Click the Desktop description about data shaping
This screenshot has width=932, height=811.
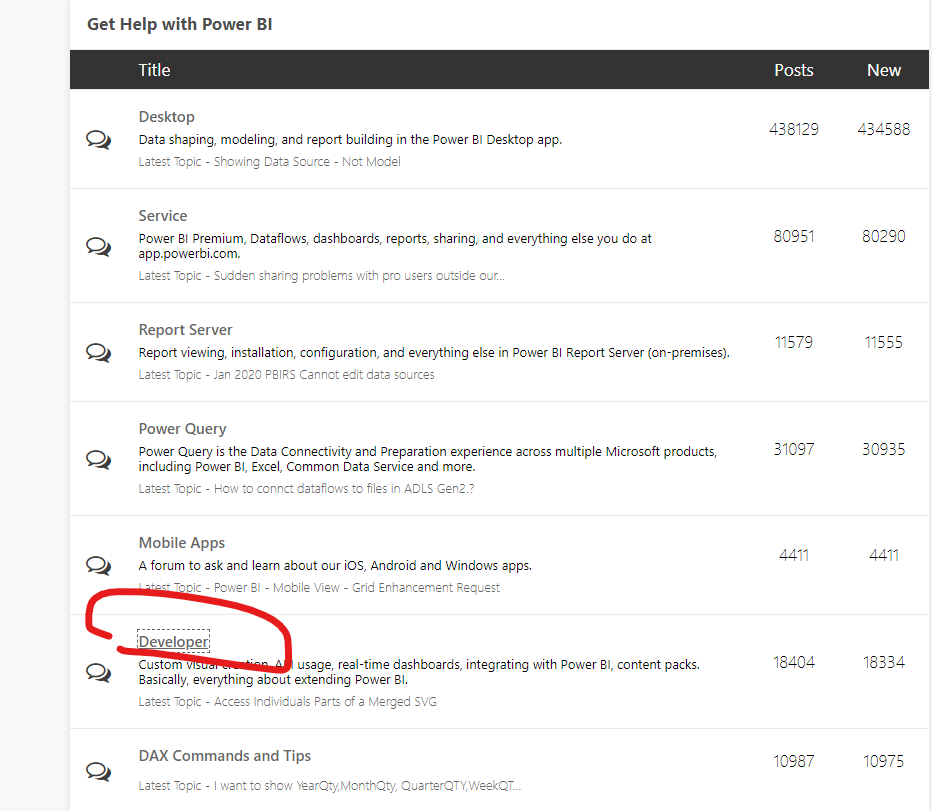point(350,140)
